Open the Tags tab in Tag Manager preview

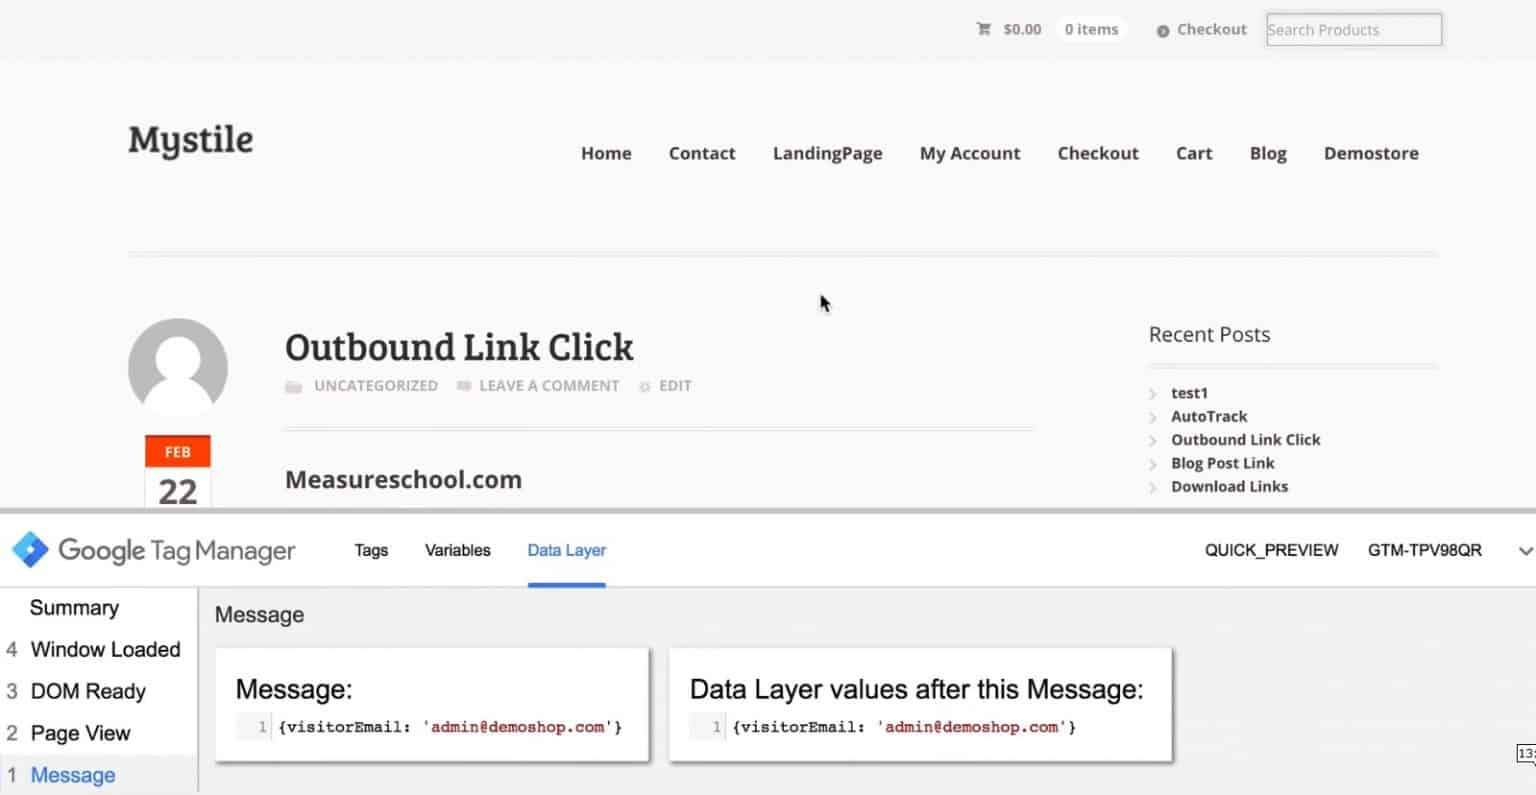tap(370, 550)
